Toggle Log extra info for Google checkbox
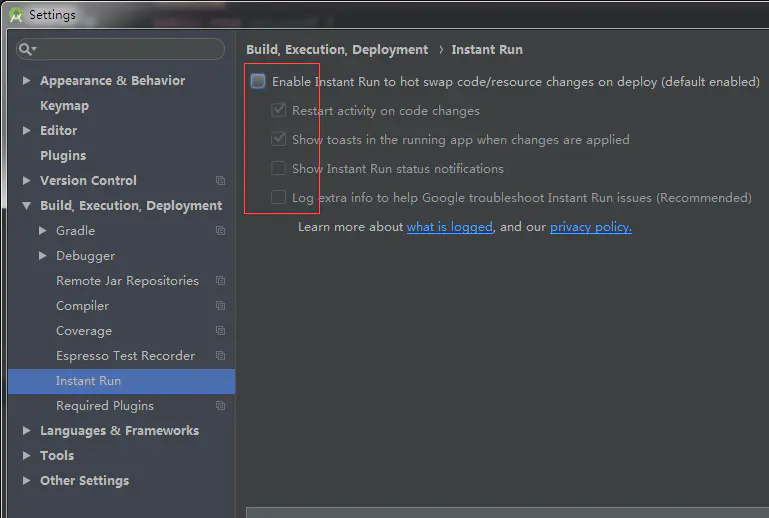Image resolution: width=769 pixels, height=518 pixels. 278,197
